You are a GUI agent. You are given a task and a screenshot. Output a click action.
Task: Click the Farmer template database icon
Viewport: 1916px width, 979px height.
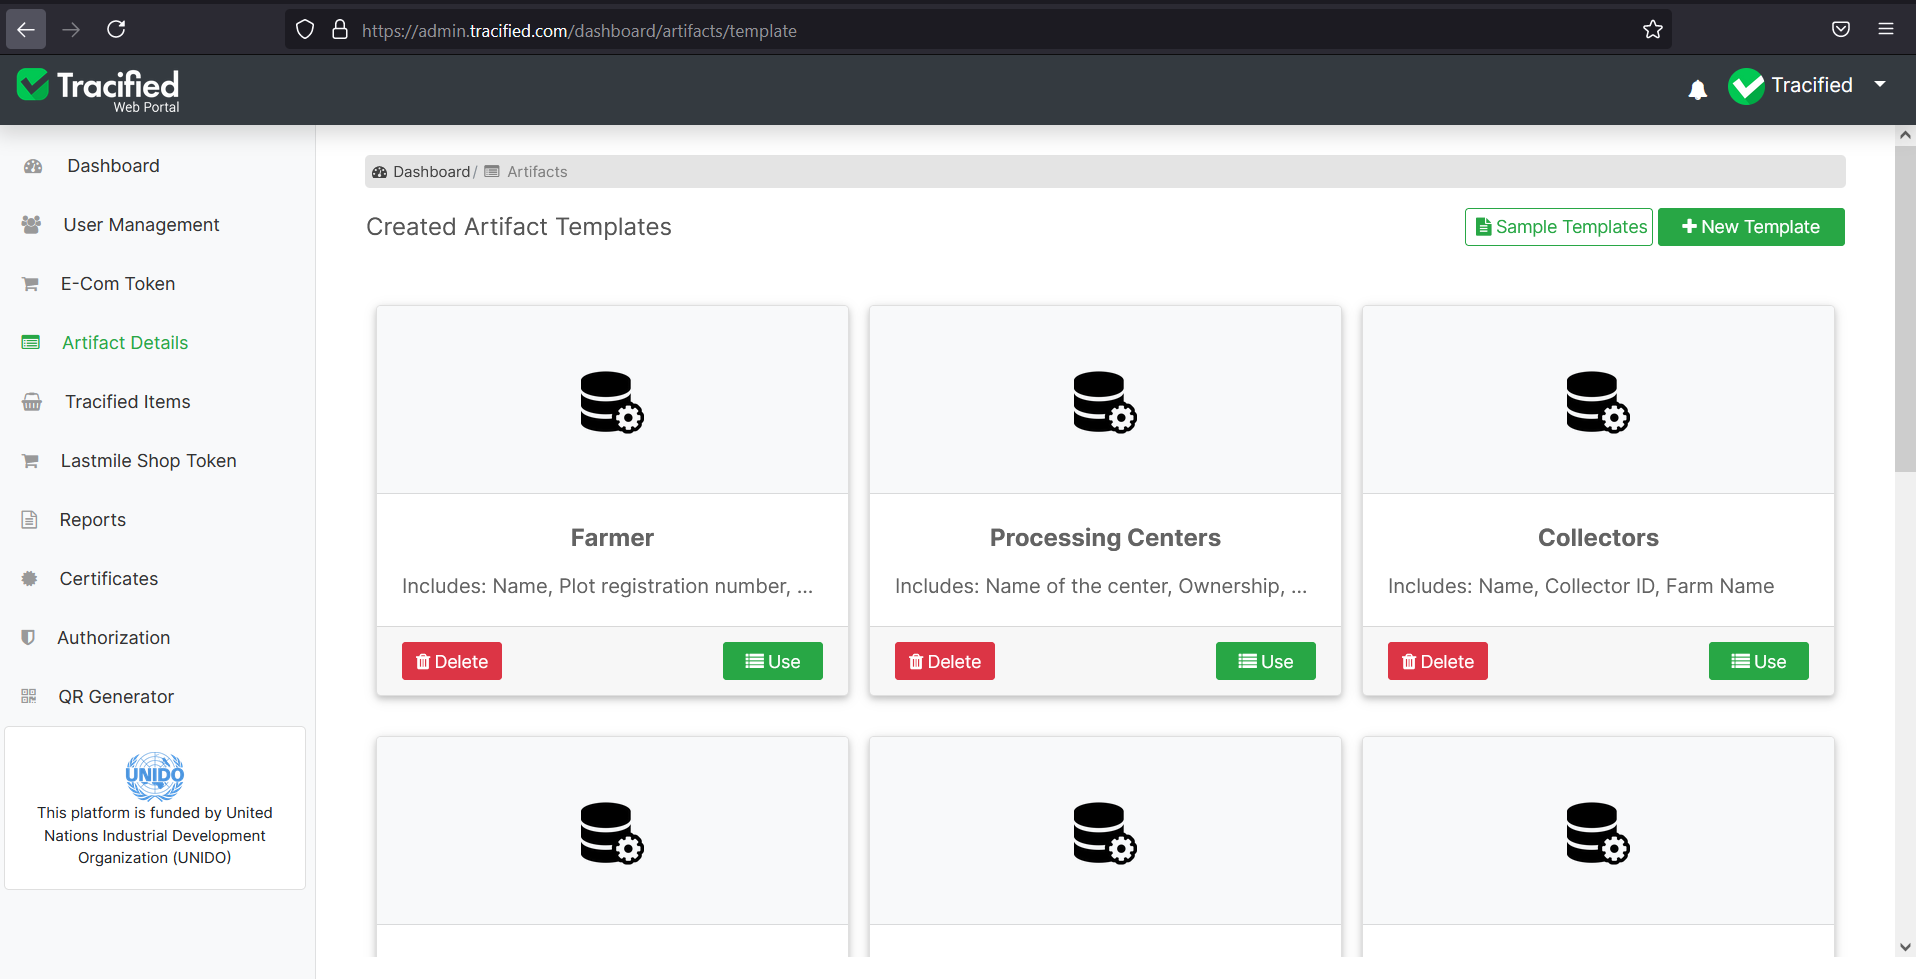point(612,402)
